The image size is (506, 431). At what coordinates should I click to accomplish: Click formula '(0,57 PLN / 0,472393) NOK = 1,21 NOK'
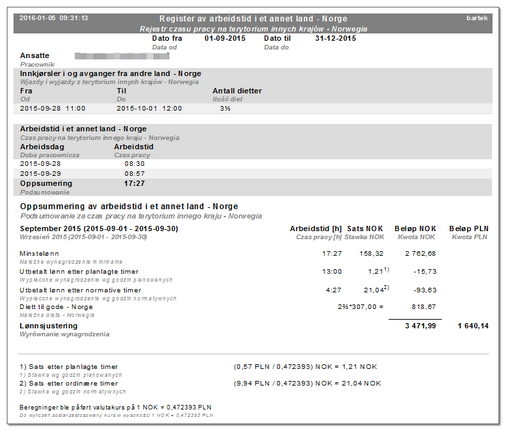click(x=305, y=367)
